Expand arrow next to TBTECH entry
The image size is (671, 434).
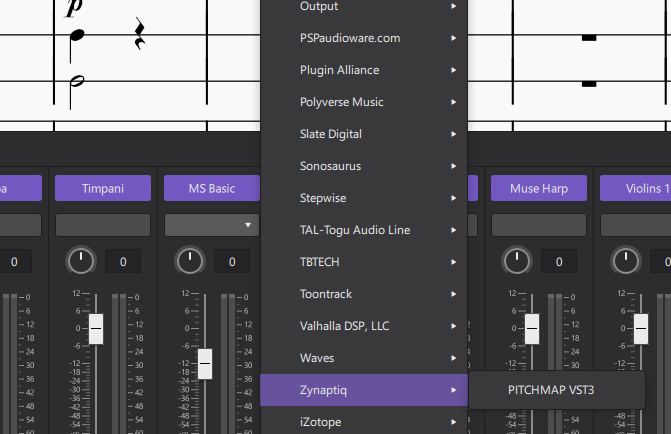(453, 262)
